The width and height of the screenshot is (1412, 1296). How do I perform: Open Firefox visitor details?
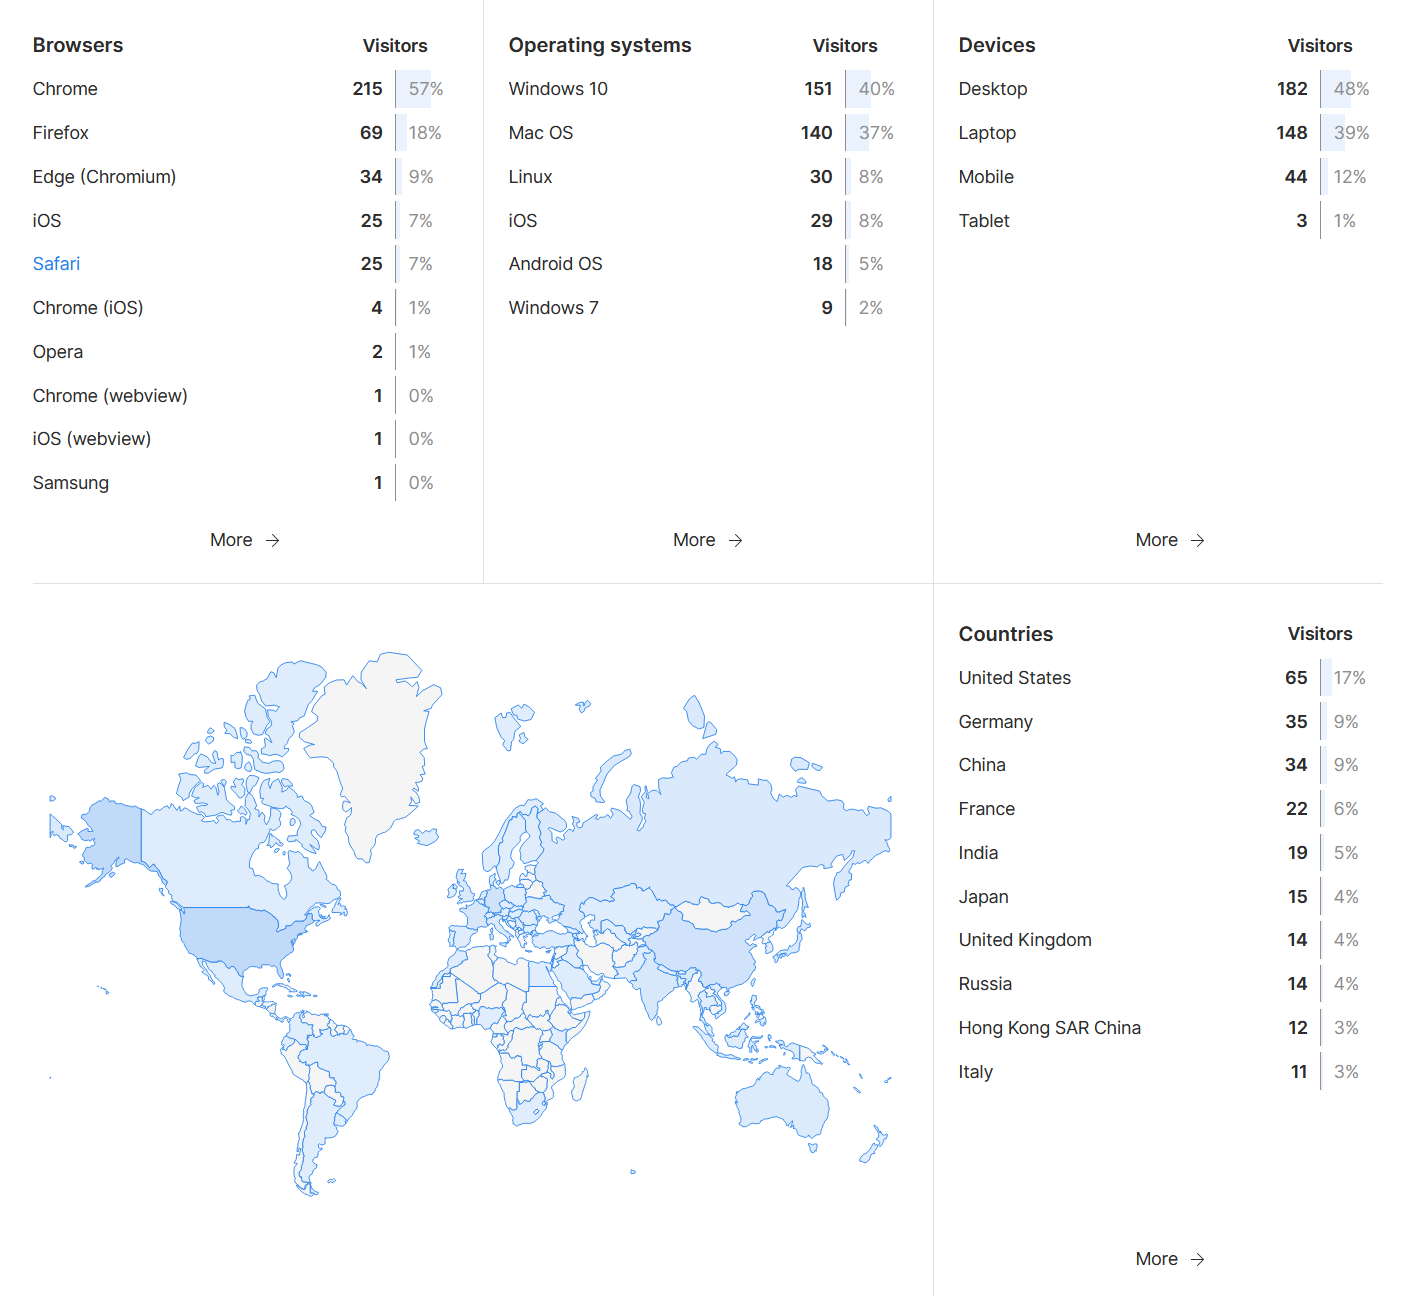point(60,133)
